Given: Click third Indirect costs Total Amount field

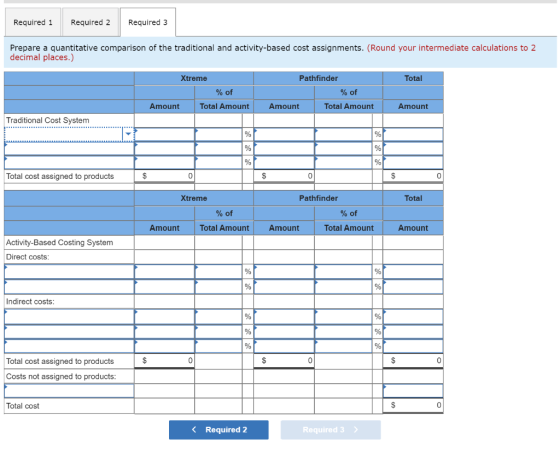Looking at the screenshot, I should tap(413, 346).
